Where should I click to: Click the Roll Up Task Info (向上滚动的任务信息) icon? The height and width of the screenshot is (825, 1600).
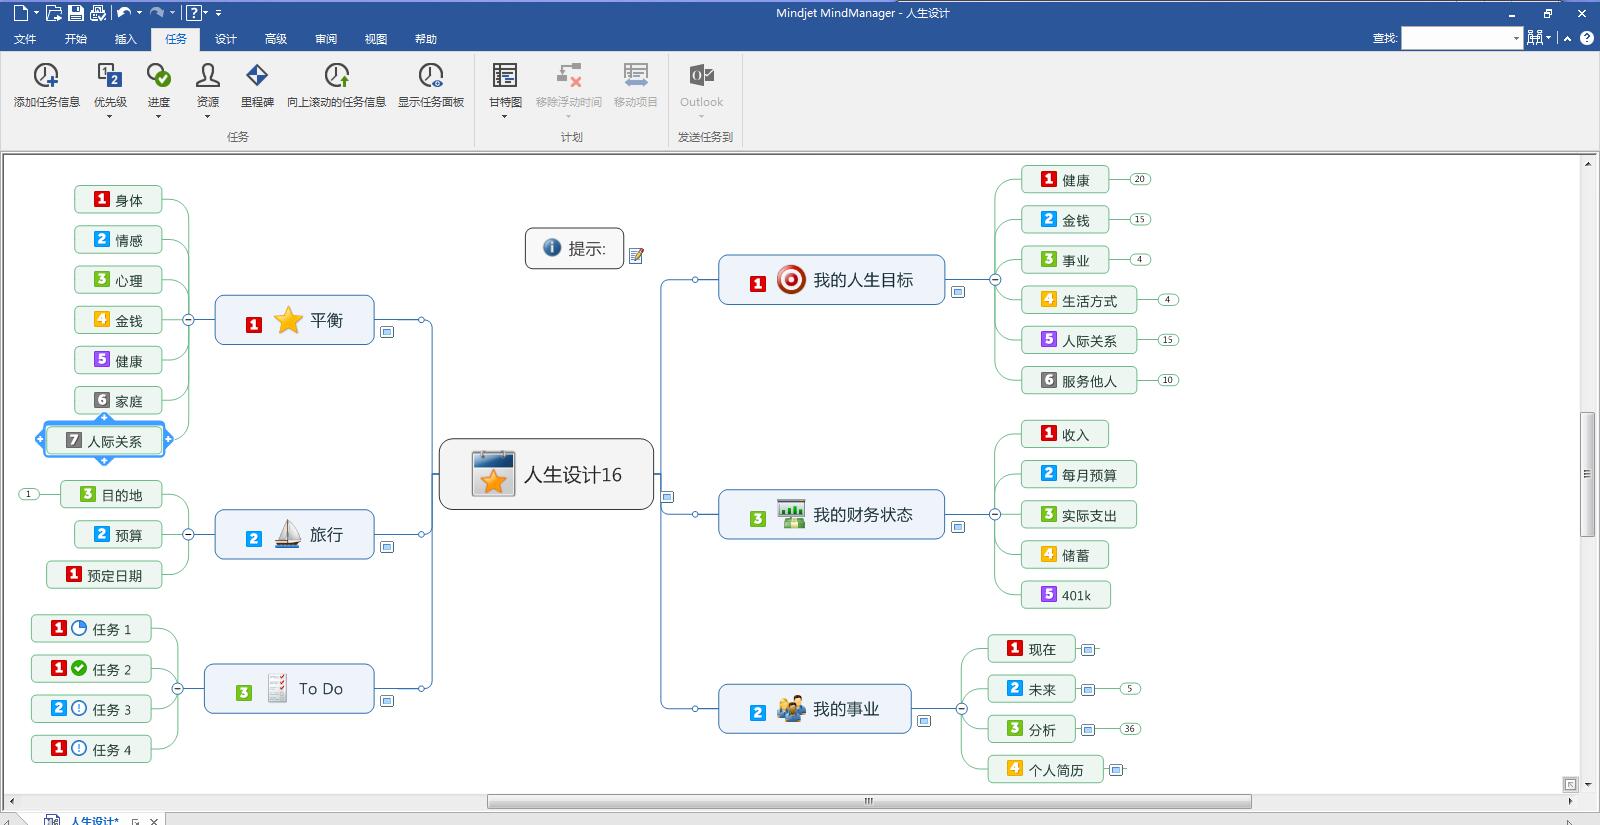pos(337,75)
